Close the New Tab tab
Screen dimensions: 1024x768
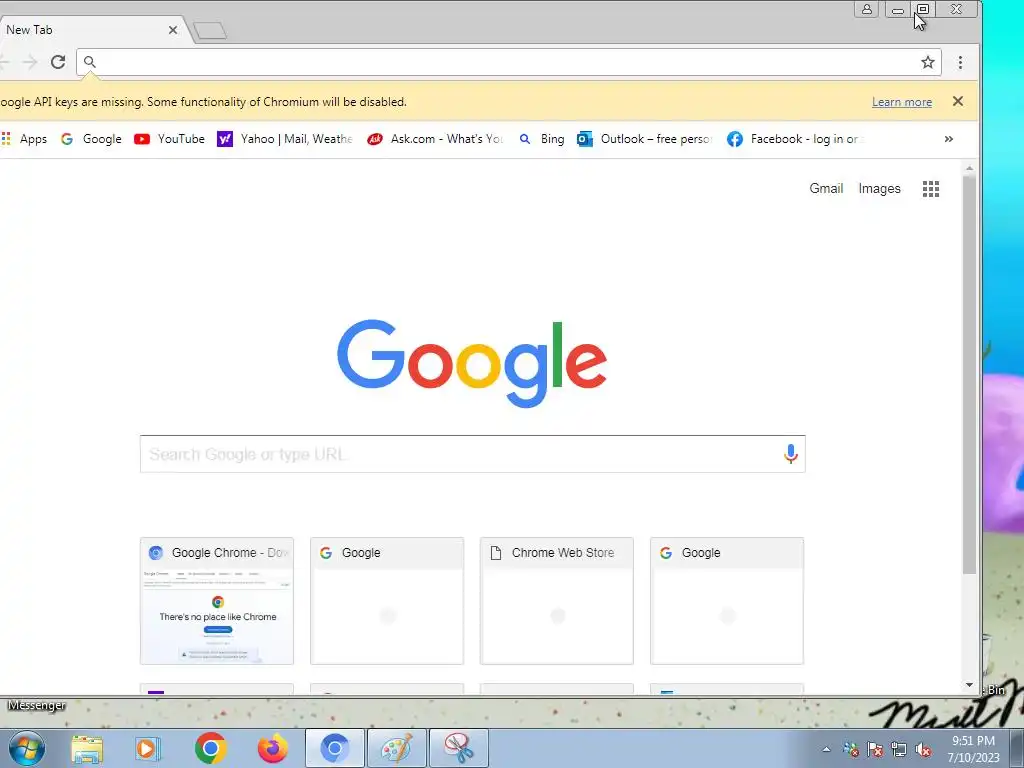pos(172,30)
